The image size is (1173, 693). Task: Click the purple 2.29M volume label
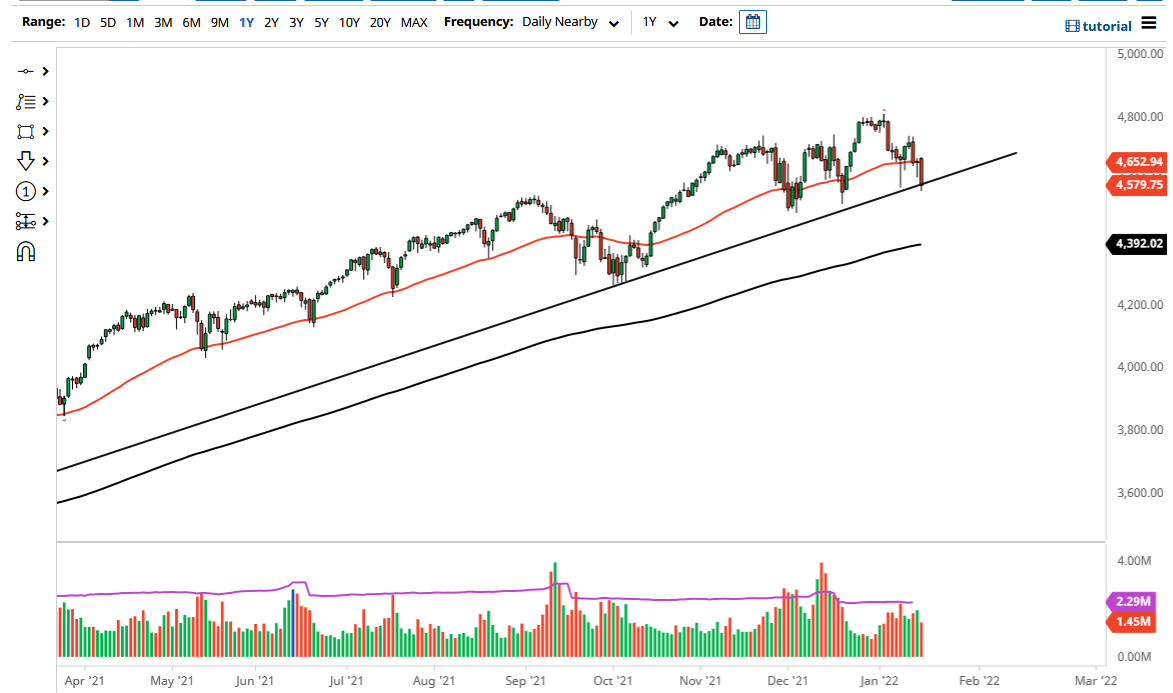pos(1135,602)
